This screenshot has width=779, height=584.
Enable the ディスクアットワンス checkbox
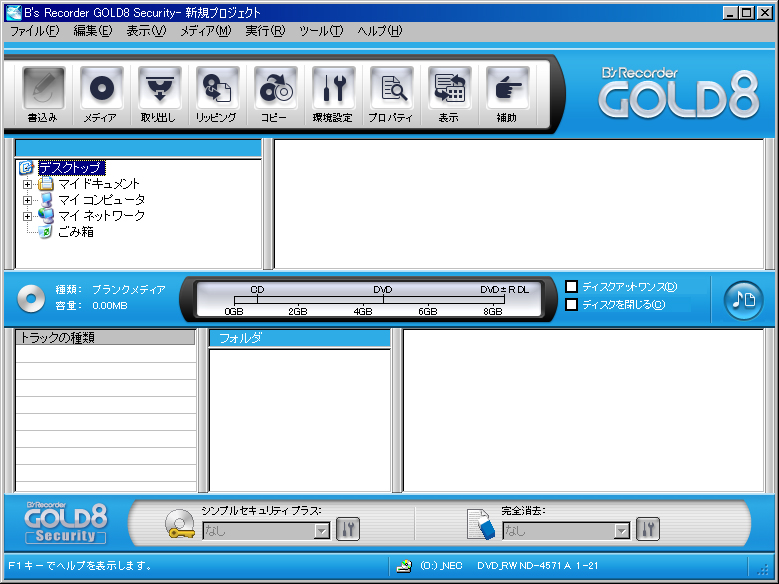pyautogui.click(x=572, y=287)
